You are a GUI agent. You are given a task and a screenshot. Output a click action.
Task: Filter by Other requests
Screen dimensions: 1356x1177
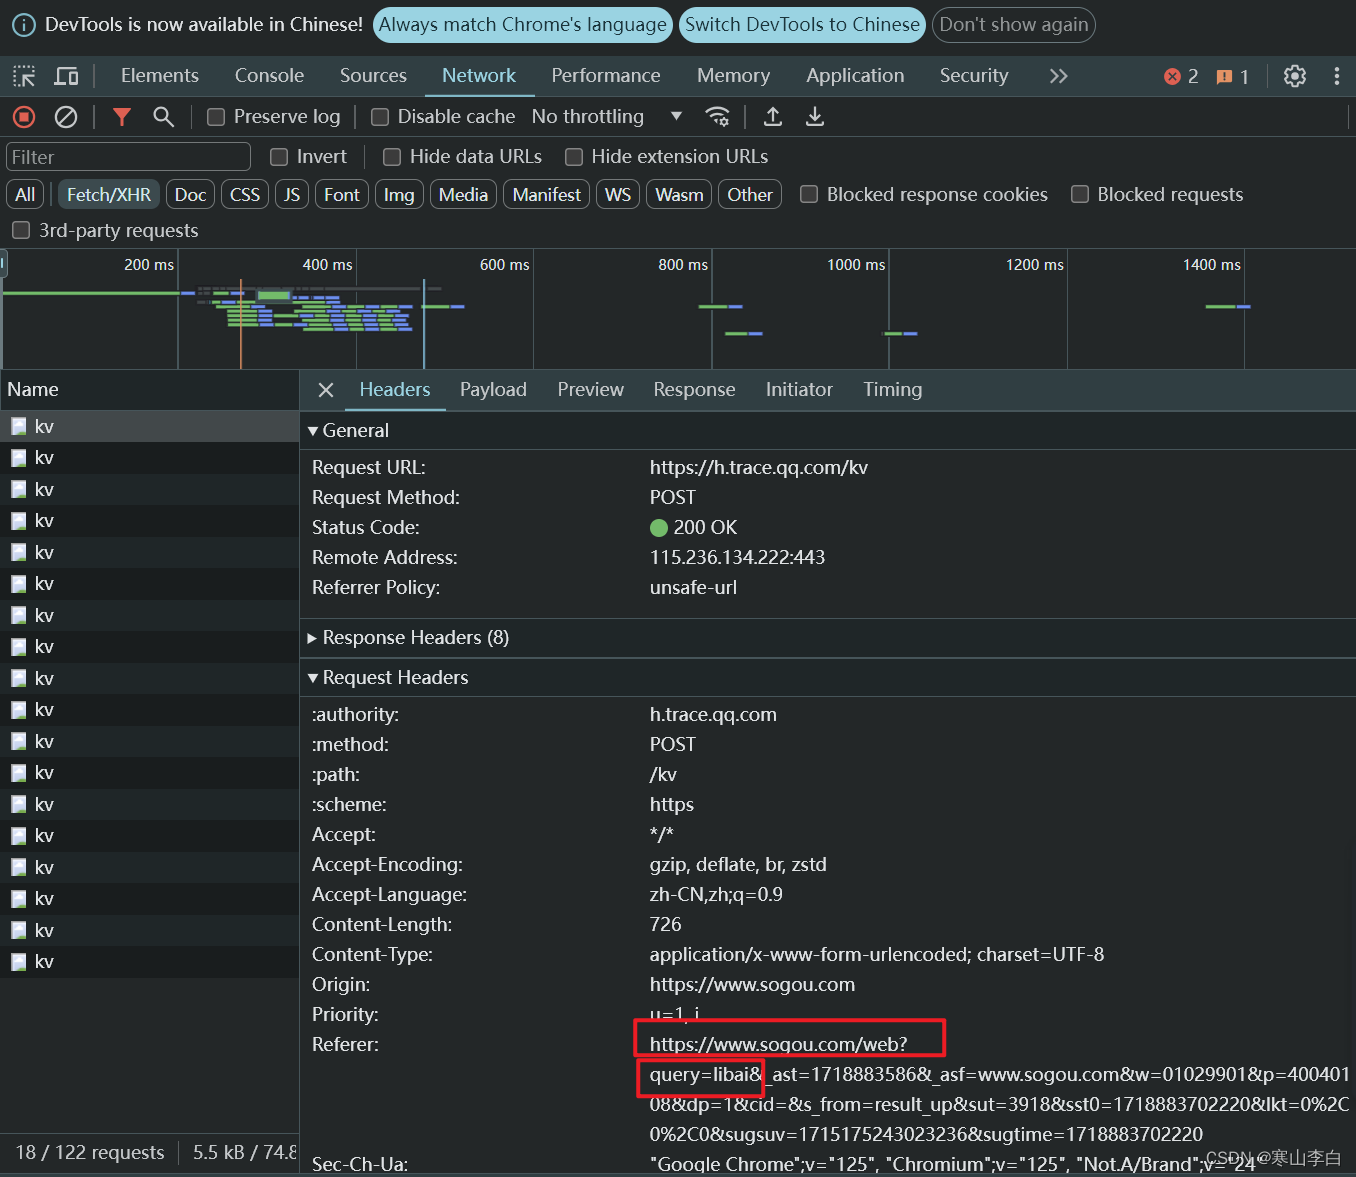[x=750, y=195]
